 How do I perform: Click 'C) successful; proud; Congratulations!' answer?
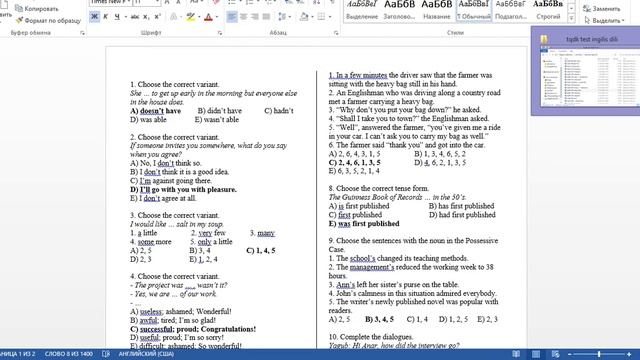click(193, 329)
